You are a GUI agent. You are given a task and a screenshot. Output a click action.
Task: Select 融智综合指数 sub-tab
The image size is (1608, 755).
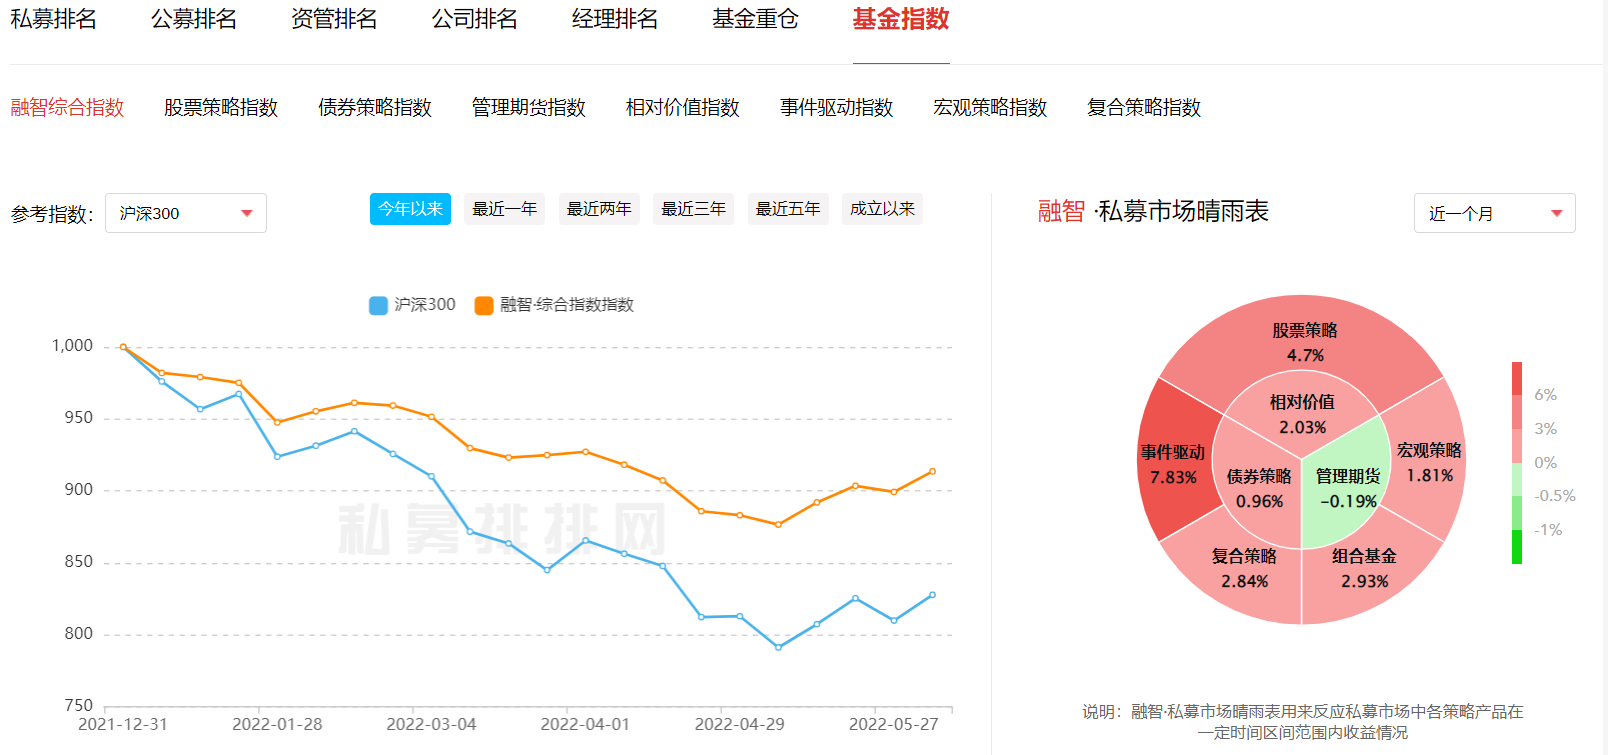(67, 107)
